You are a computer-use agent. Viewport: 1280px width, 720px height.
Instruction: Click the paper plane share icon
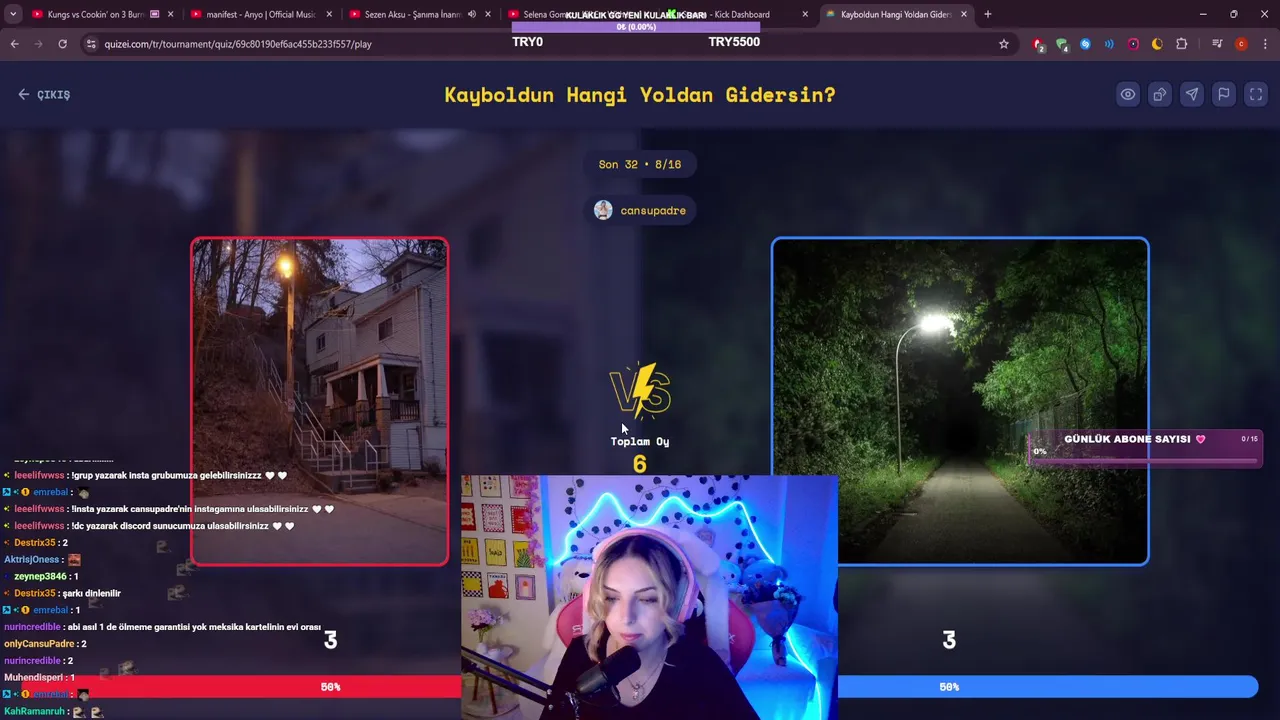click(x=1192, y=94)
